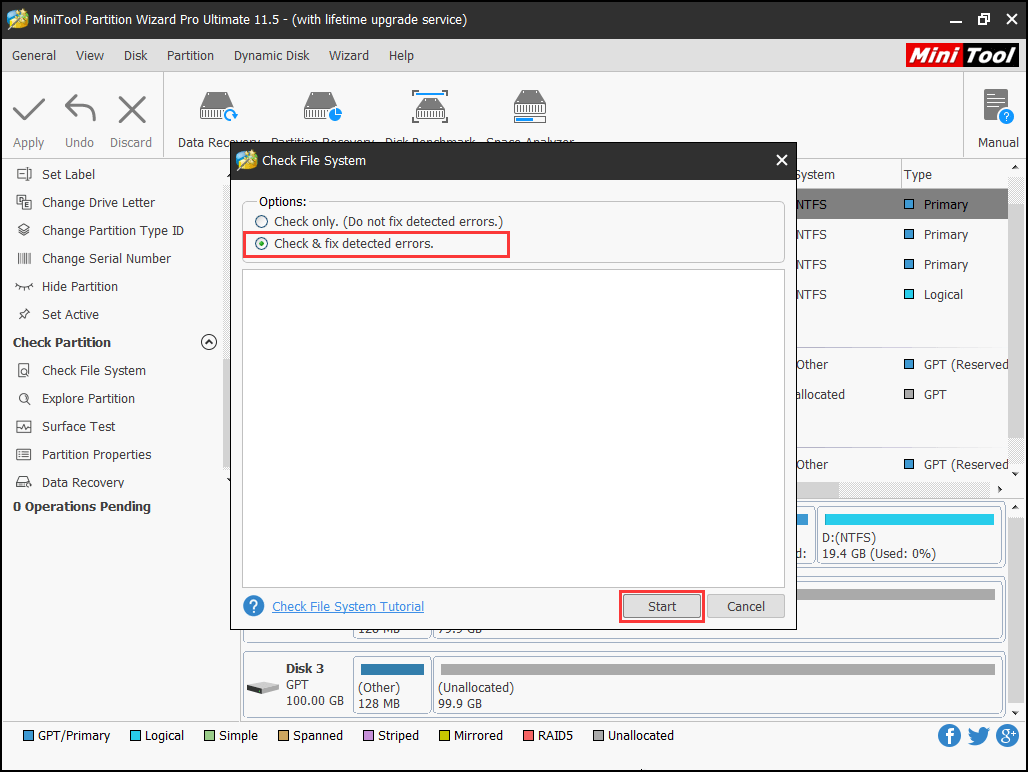
Task: Click the Mirrored legend entry
Action: click(471, 735)
